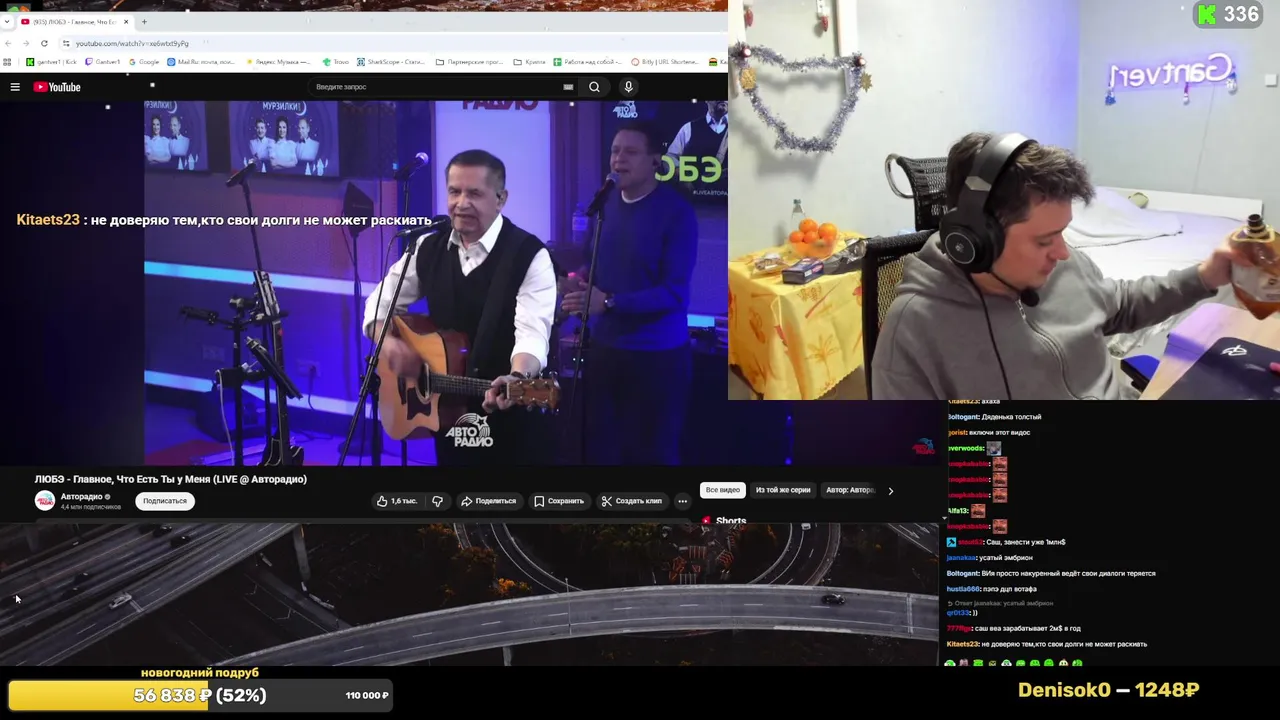
Task: Click chat message 'Дяденька толстый'
Action: coord(1012,417)
